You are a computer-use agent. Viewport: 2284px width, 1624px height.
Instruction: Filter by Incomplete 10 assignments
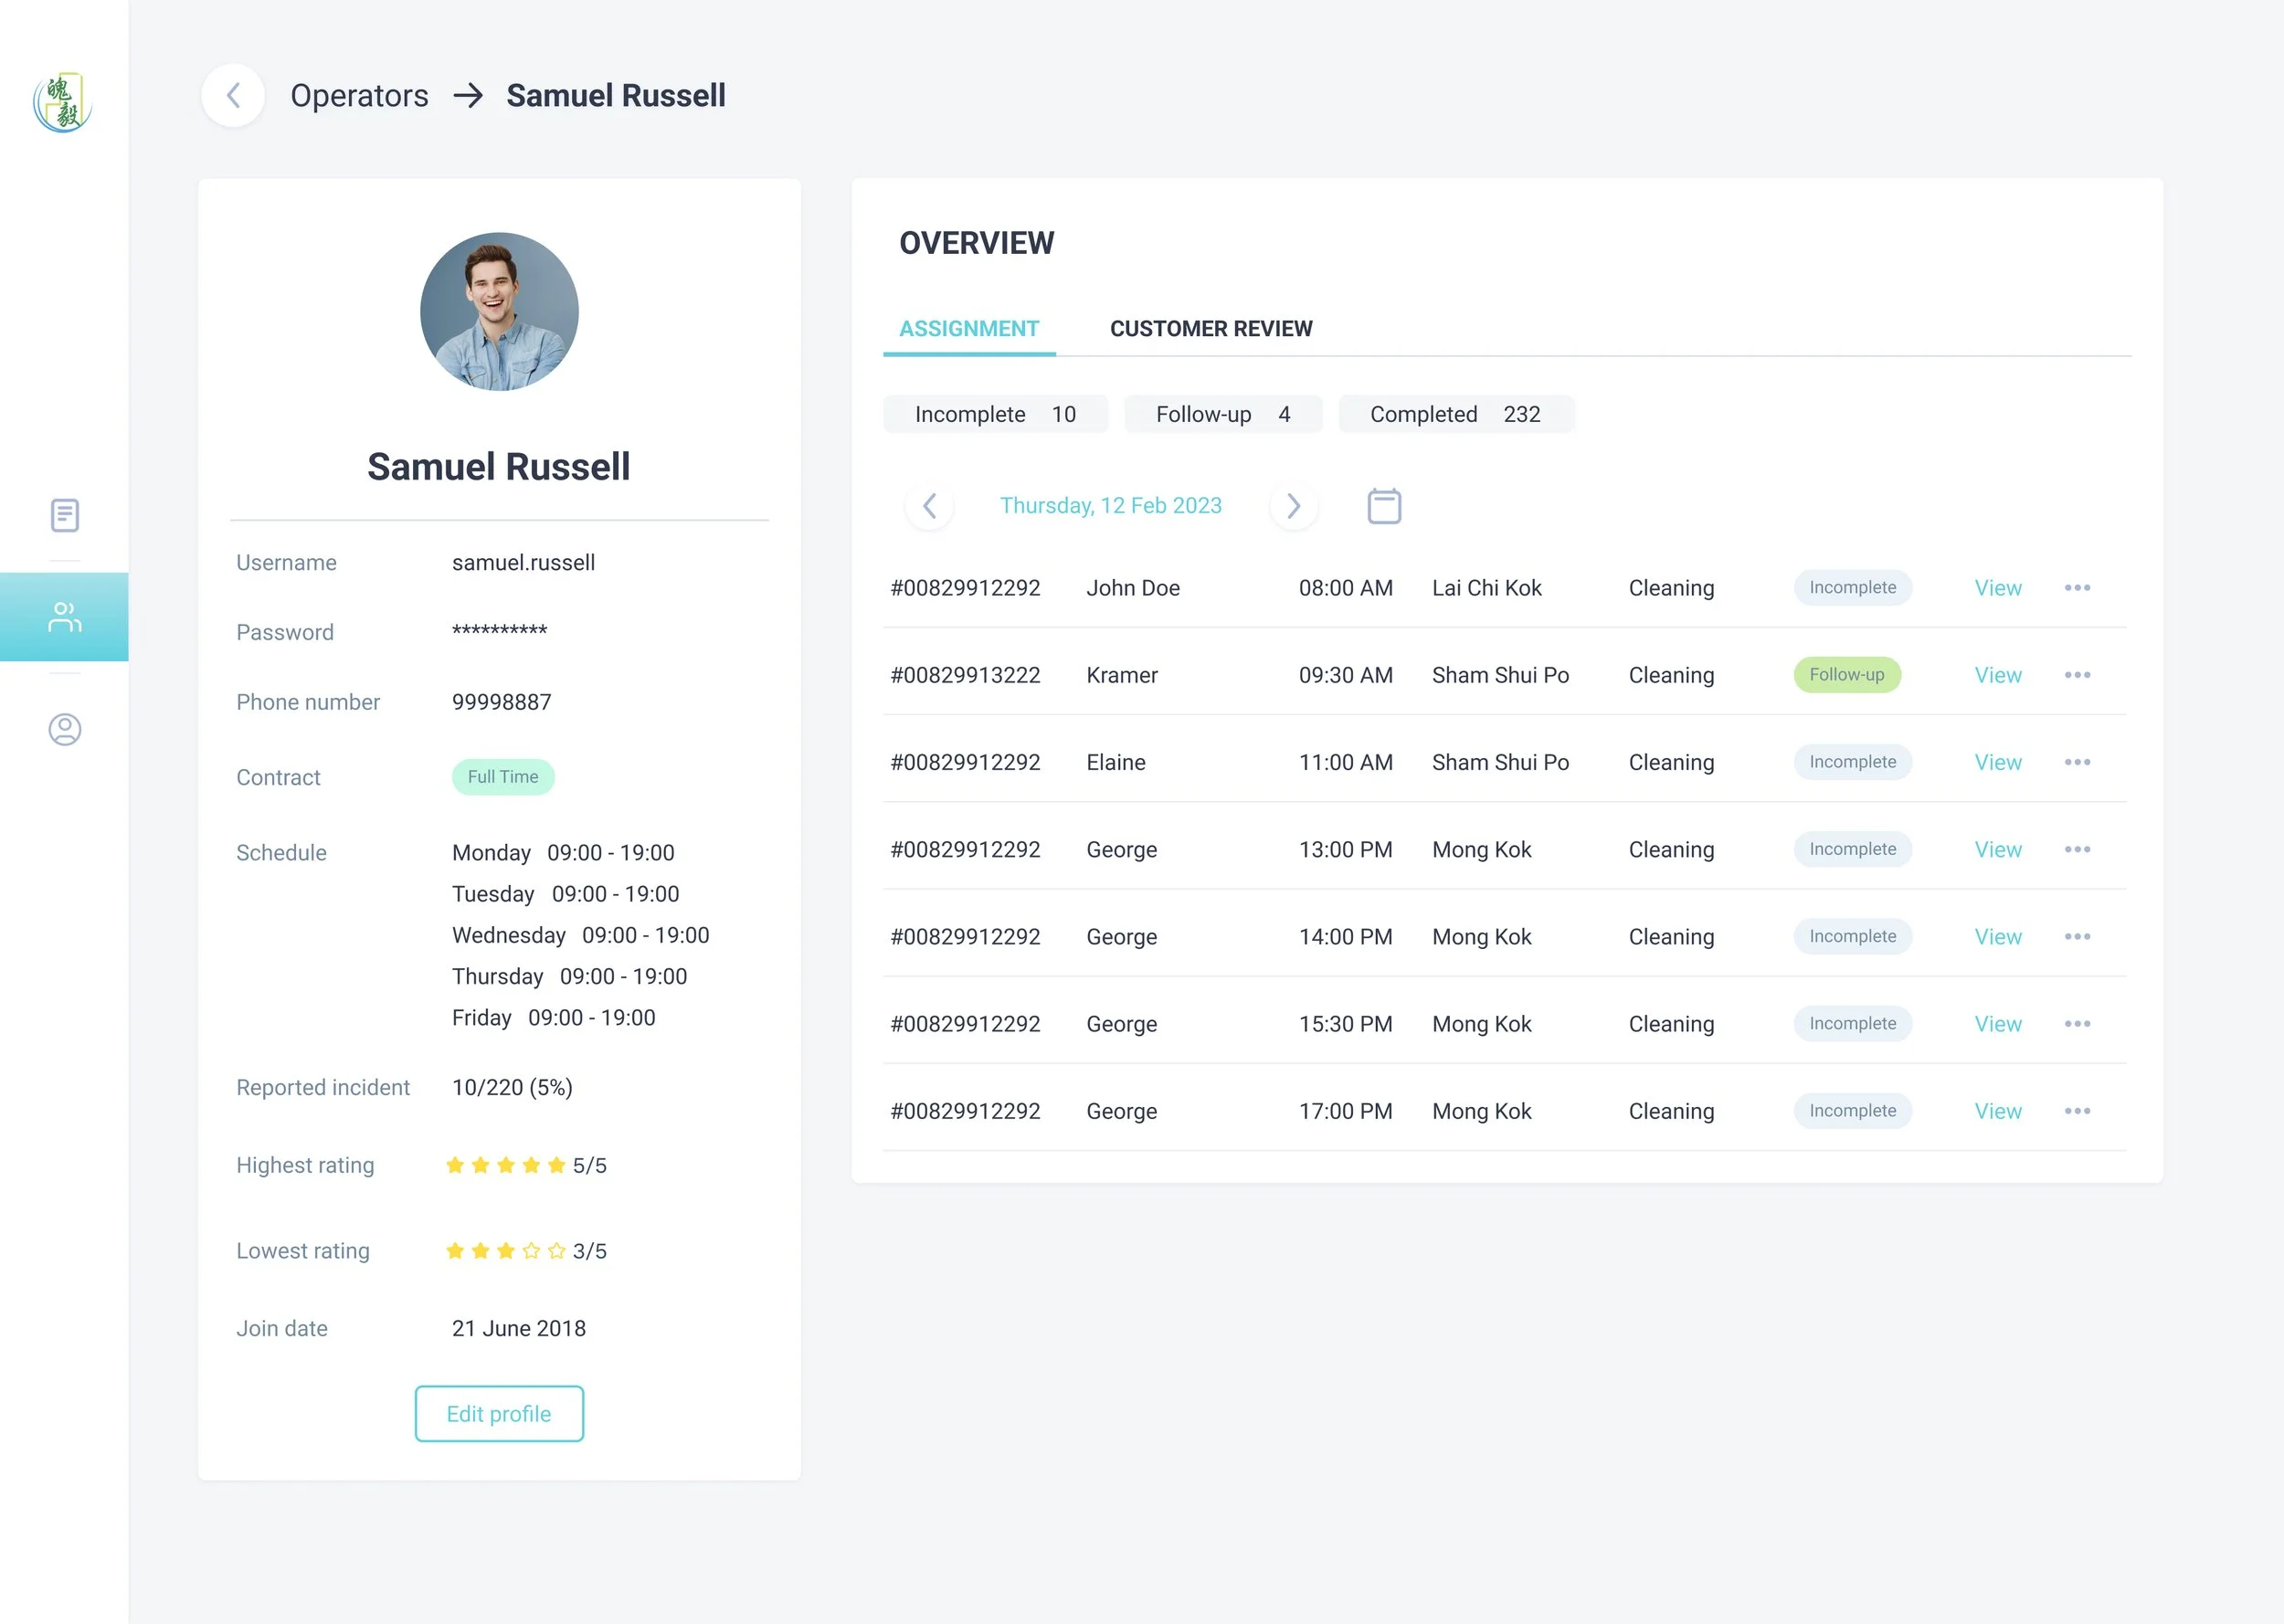(995, 414)
